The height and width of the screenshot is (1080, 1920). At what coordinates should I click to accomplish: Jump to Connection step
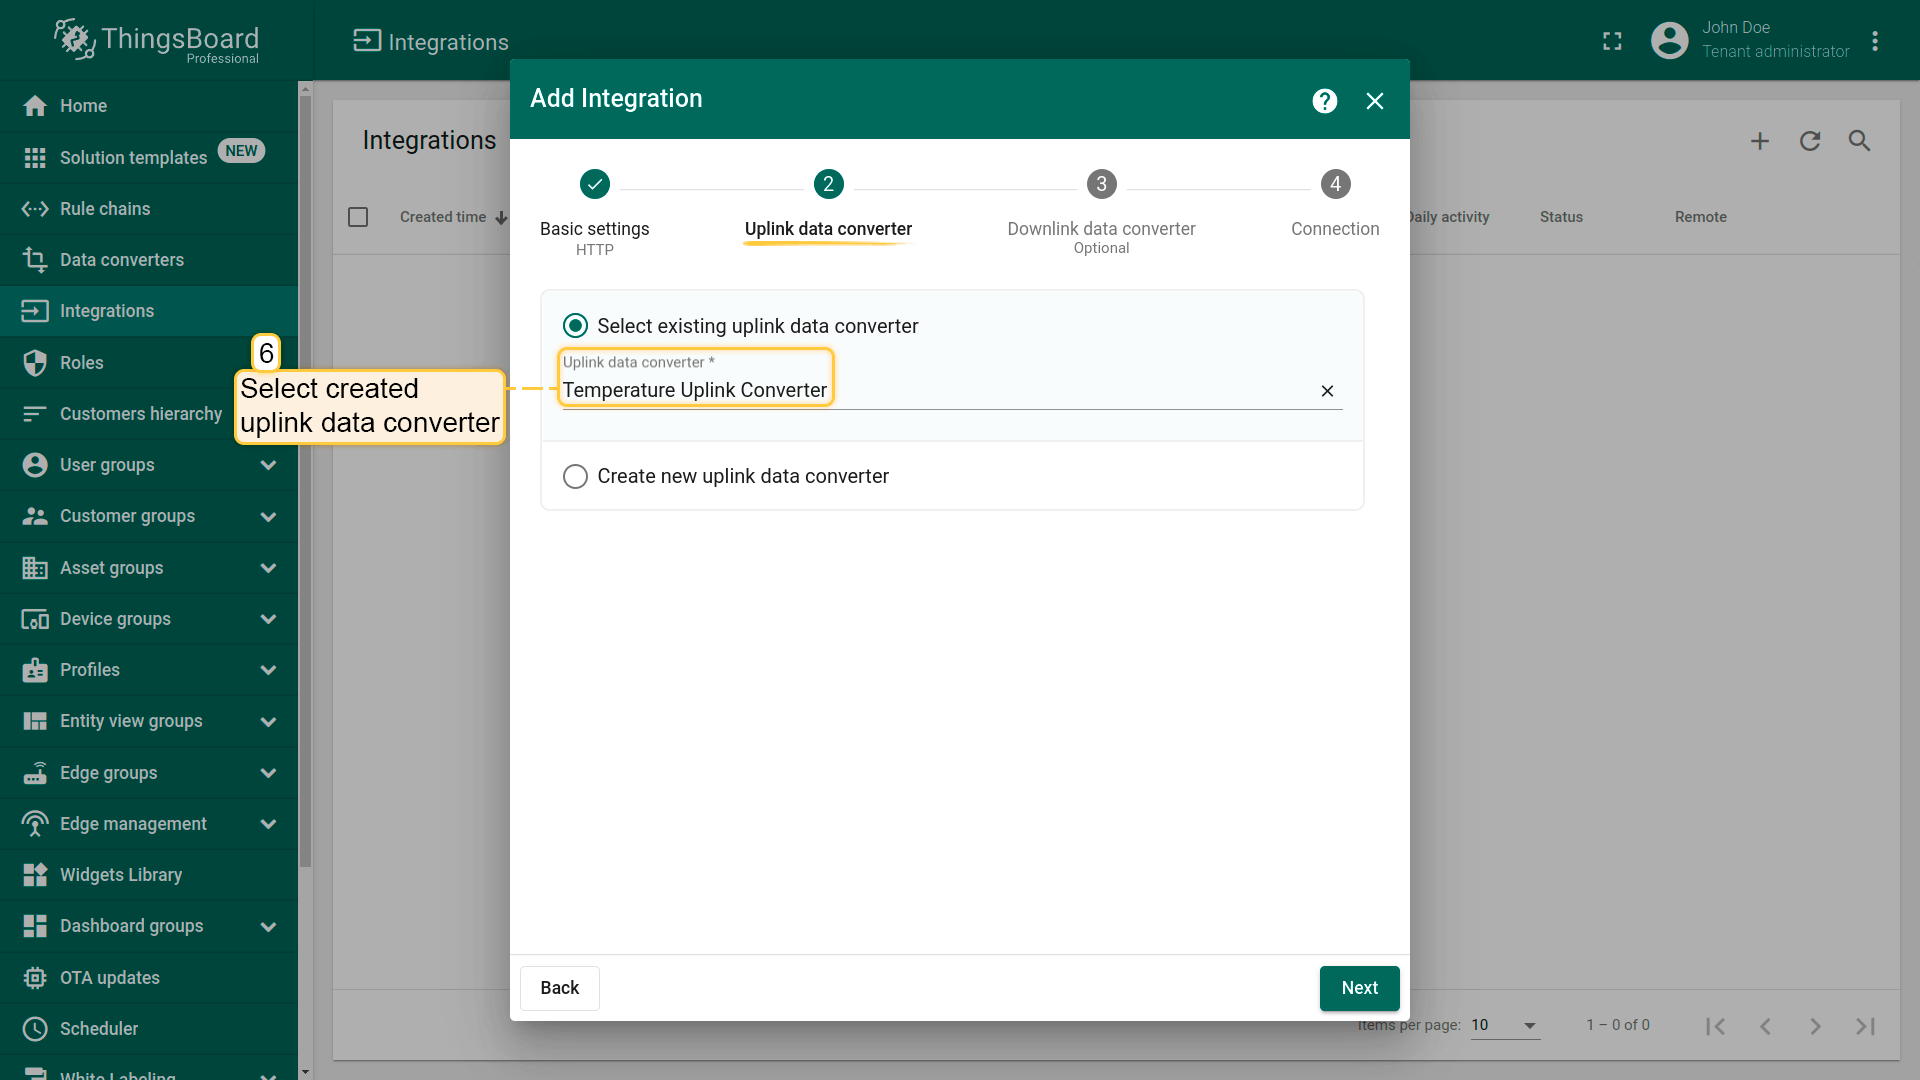(x=1335, y=204)
